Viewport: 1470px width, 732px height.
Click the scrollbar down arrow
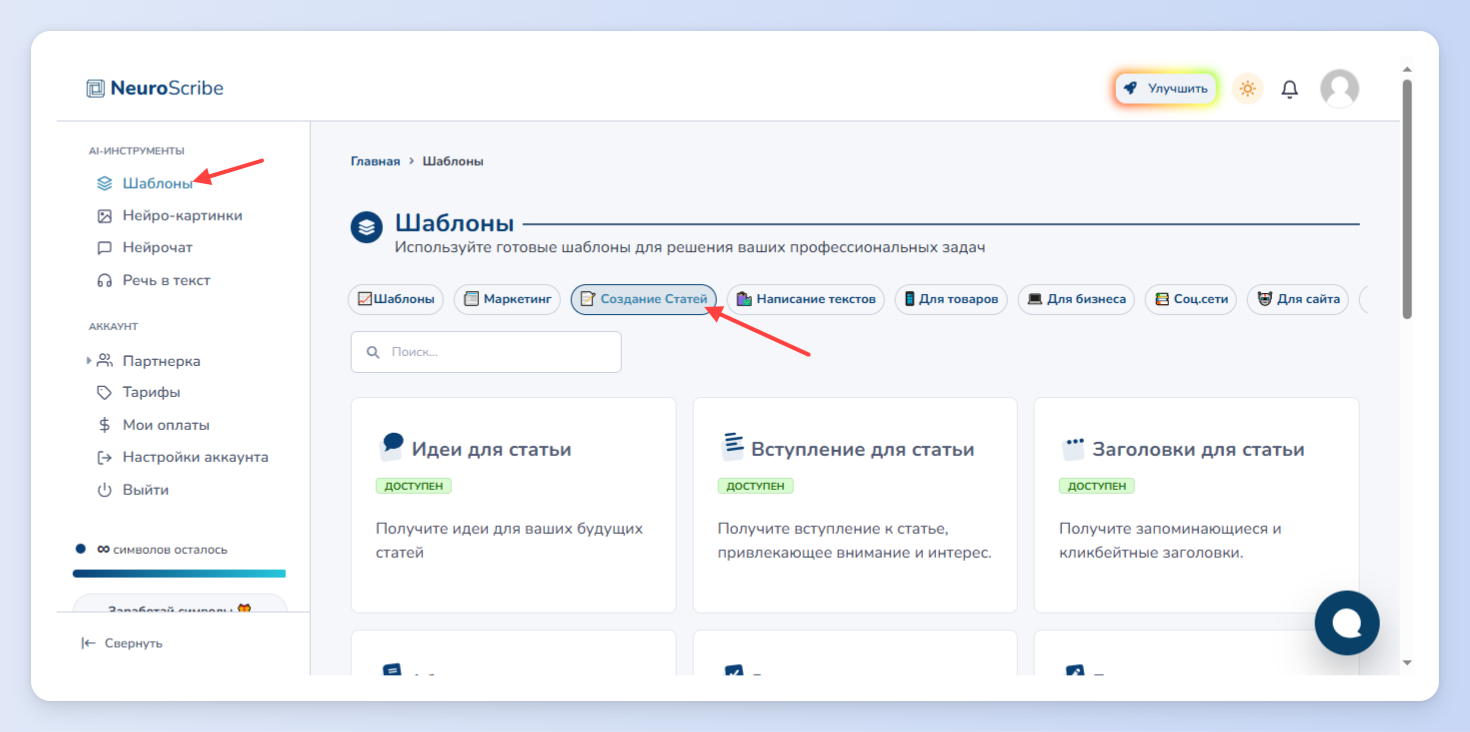click(1407, 662)
